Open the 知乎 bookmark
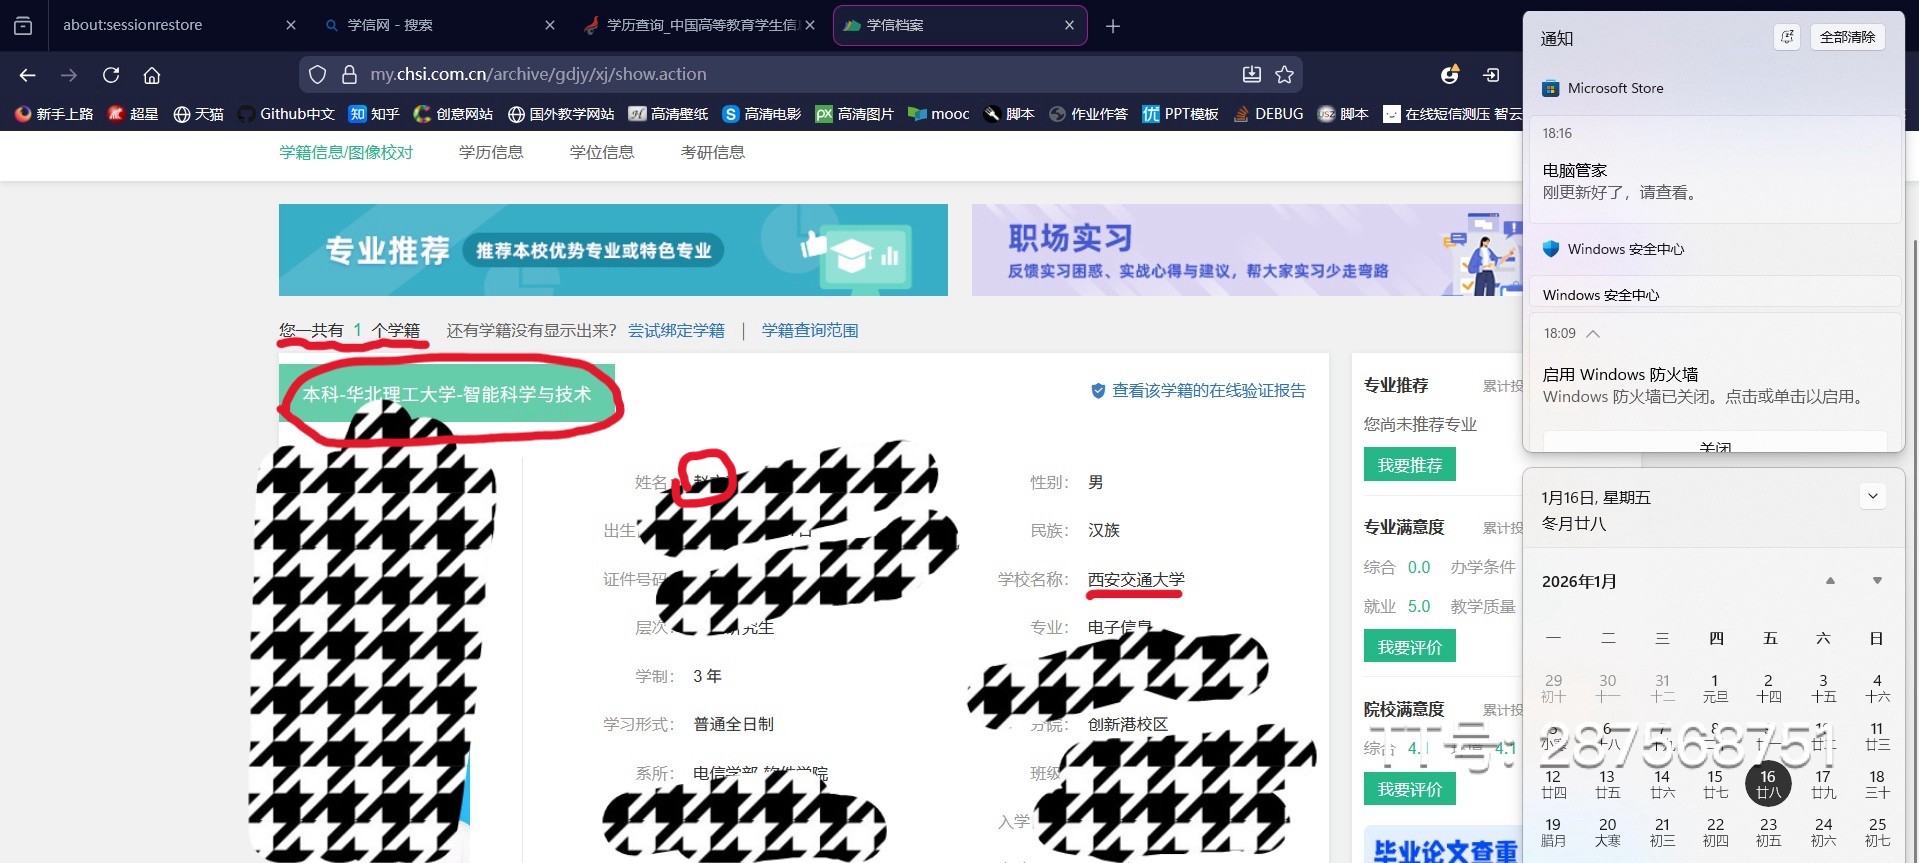The height and width of the screenshot is (863, 1919). coord(374,114)
